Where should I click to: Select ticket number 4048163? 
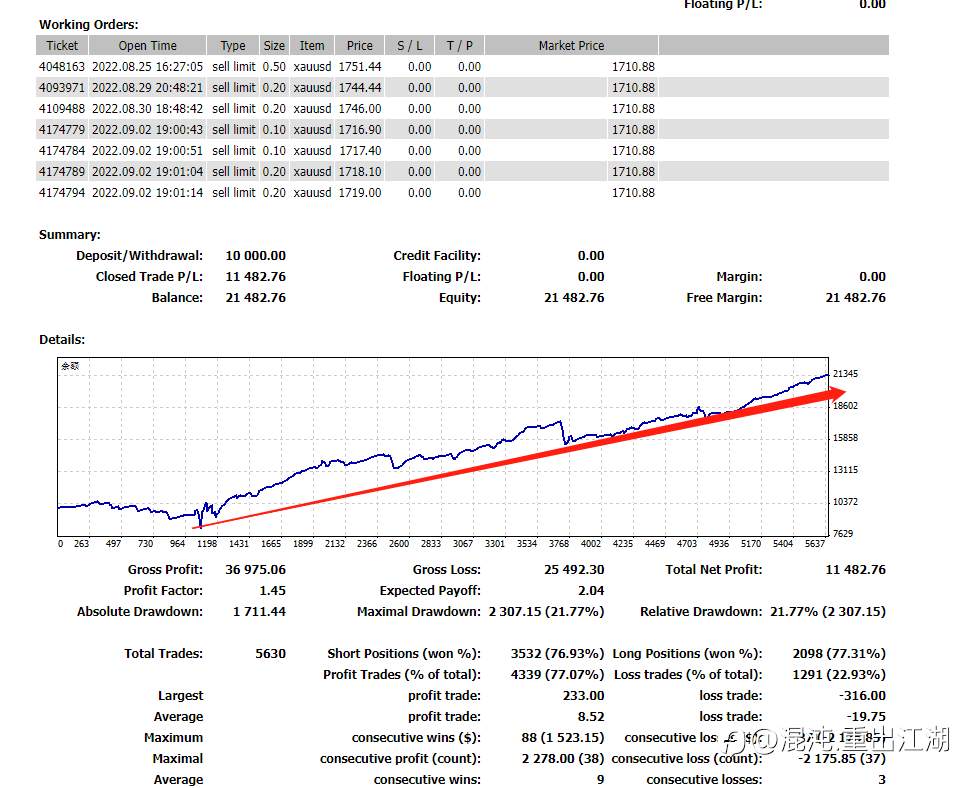click(62, 67)
